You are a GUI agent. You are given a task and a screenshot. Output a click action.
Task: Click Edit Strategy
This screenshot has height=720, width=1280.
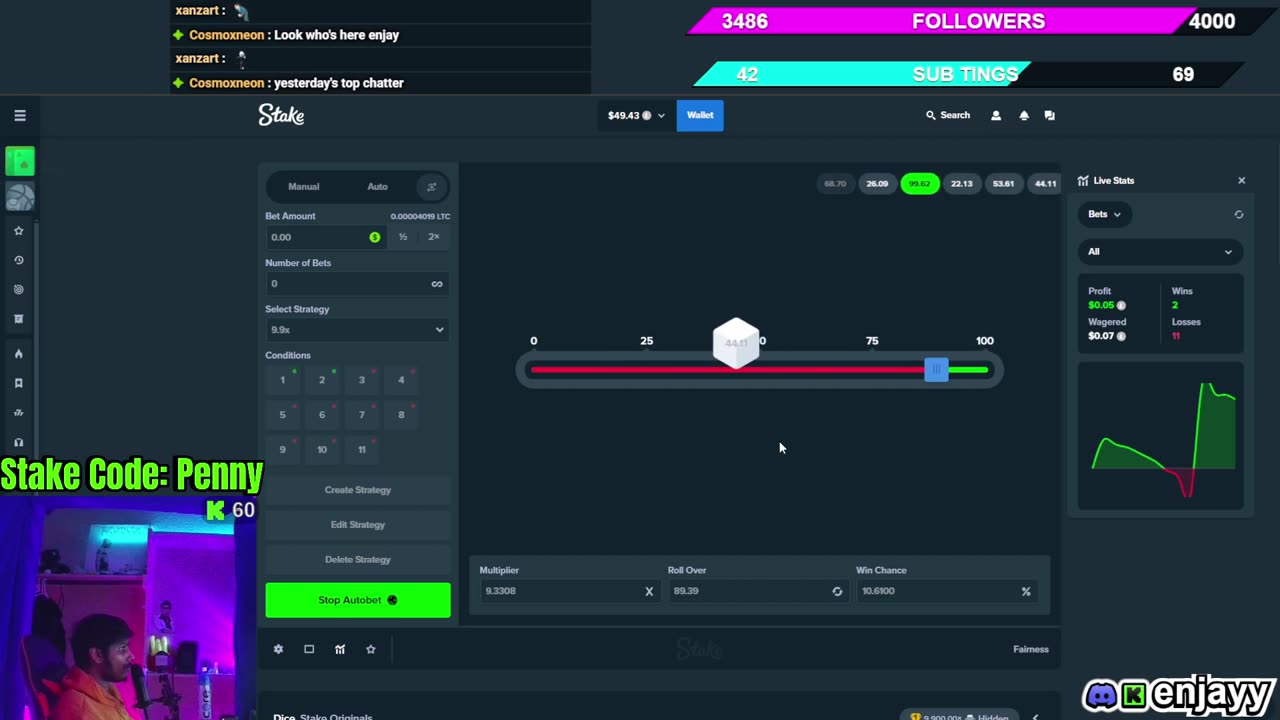(357, 525)
